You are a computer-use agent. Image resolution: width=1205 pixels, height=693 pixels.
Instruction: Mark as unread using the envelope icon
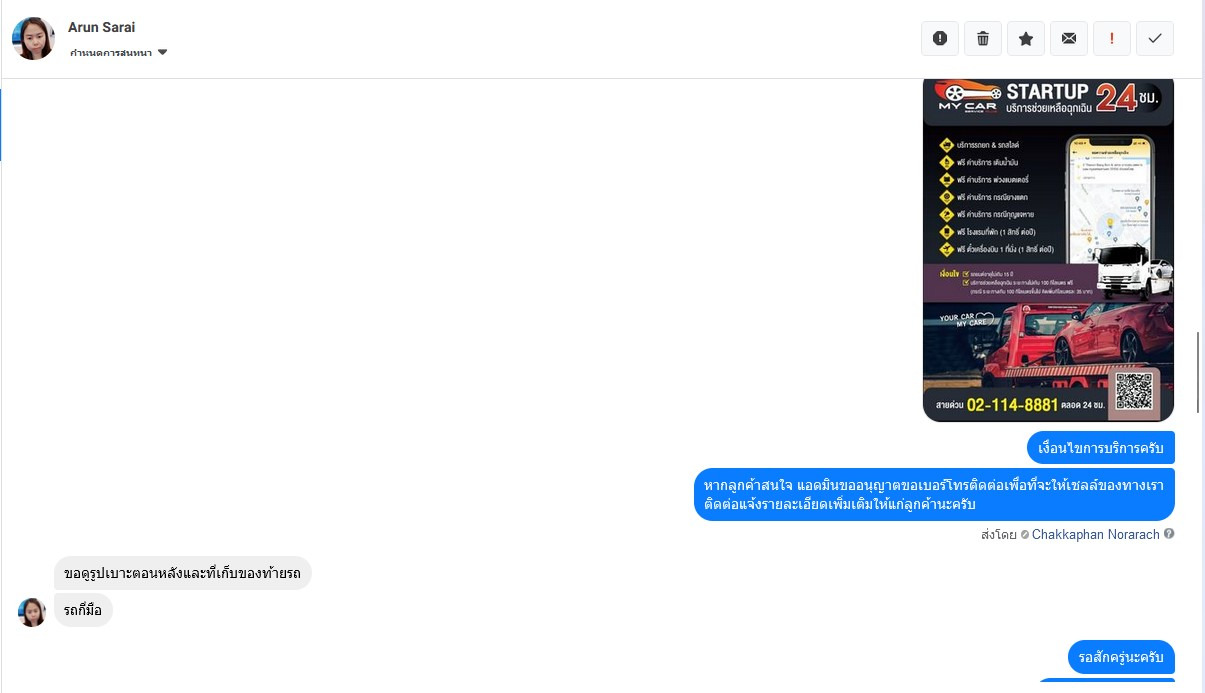coord(1069,38)
